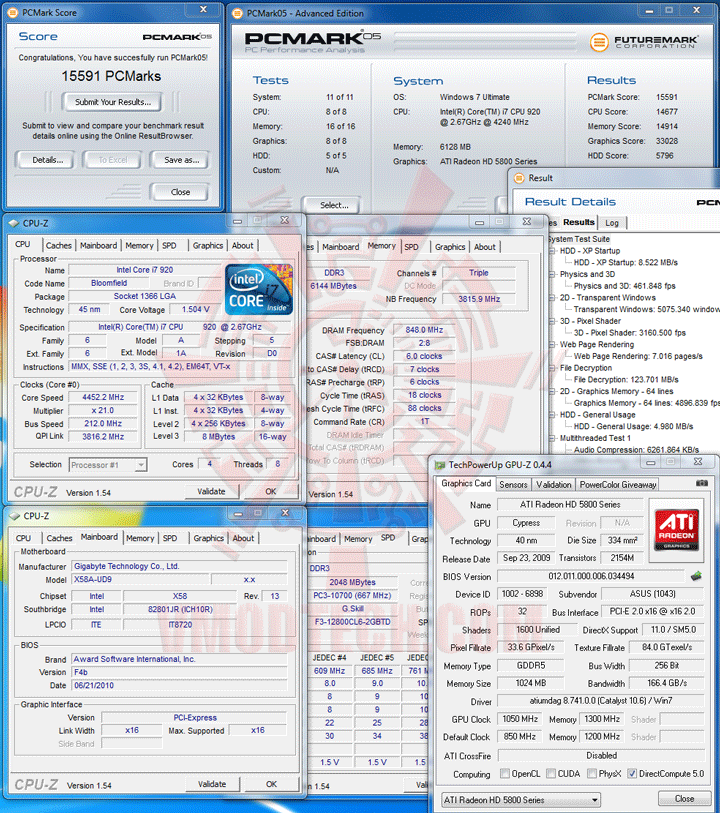Collapse the File Decryption node

[x=553, y=368]
